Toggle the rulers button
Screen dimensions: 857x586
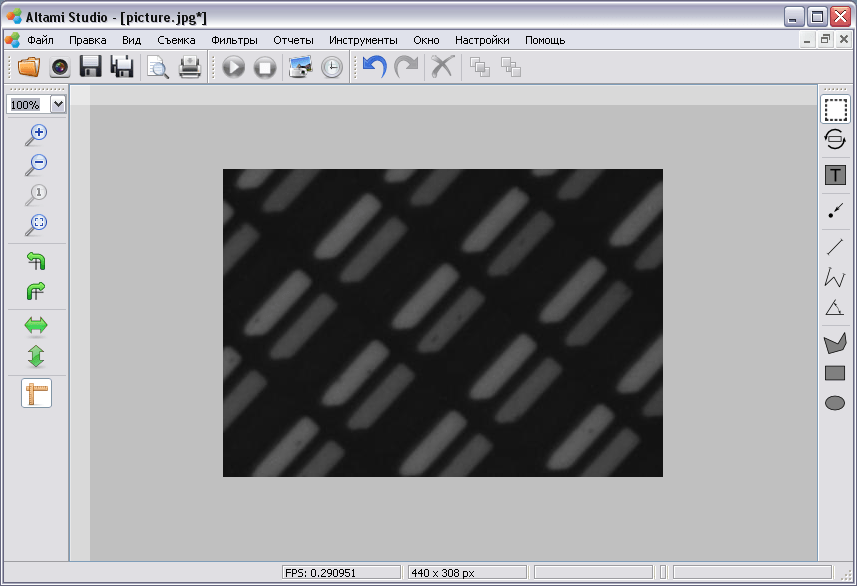tap(37, 393)
